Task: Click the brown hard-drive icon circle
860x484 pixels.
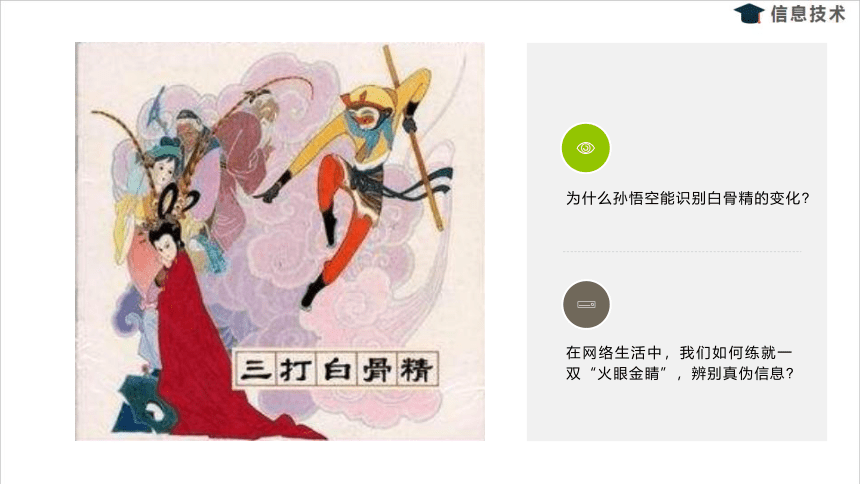Action: click(x=586, y=304)
